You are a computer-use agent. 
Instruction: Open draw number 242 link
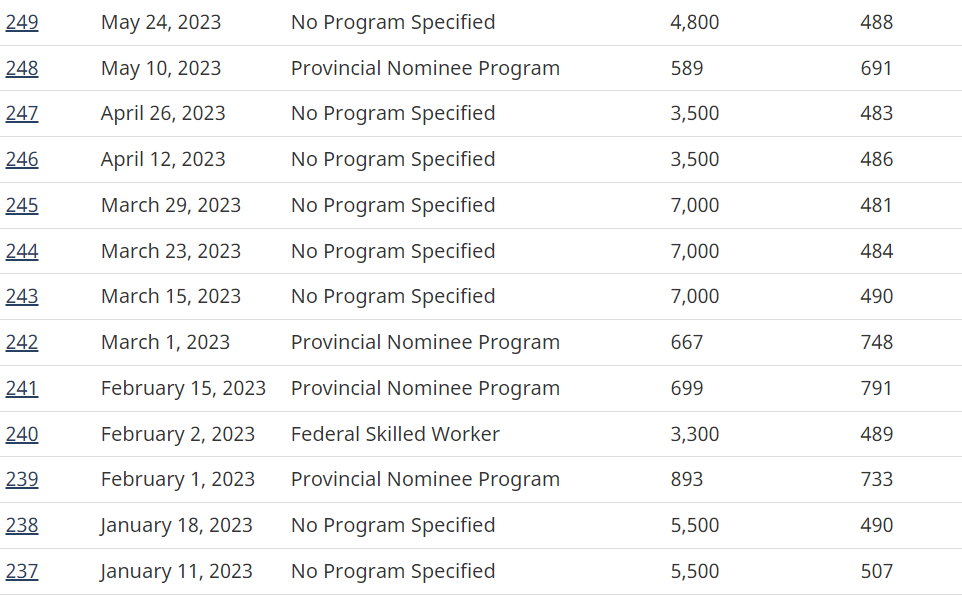pyautogui.click(x=22, y=342)
